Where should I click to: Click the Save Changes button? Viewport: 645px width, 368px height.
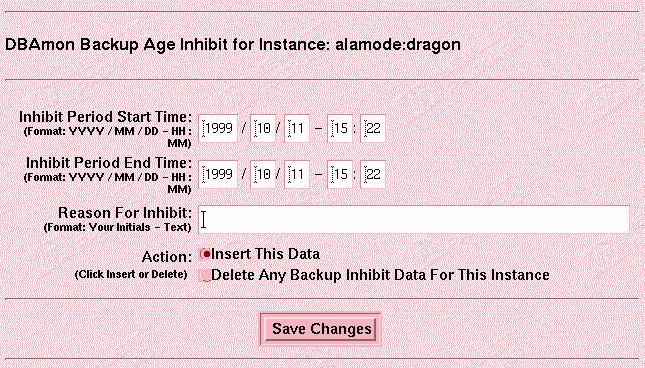point(320,329)
